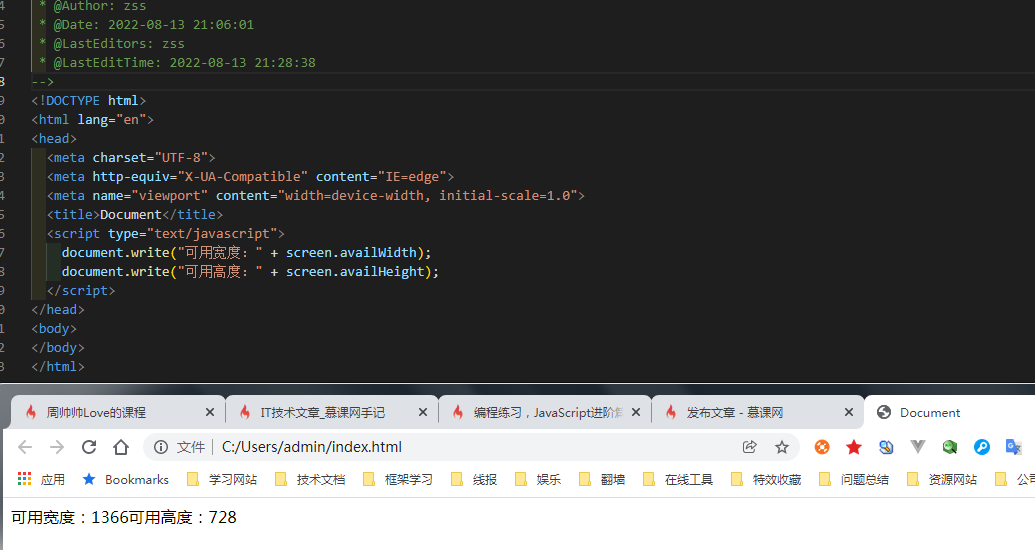This screenshot has height=550, width=1035.
Task: Close the IT技术文章_慕课网手记 tab
Action: [423, 412]
